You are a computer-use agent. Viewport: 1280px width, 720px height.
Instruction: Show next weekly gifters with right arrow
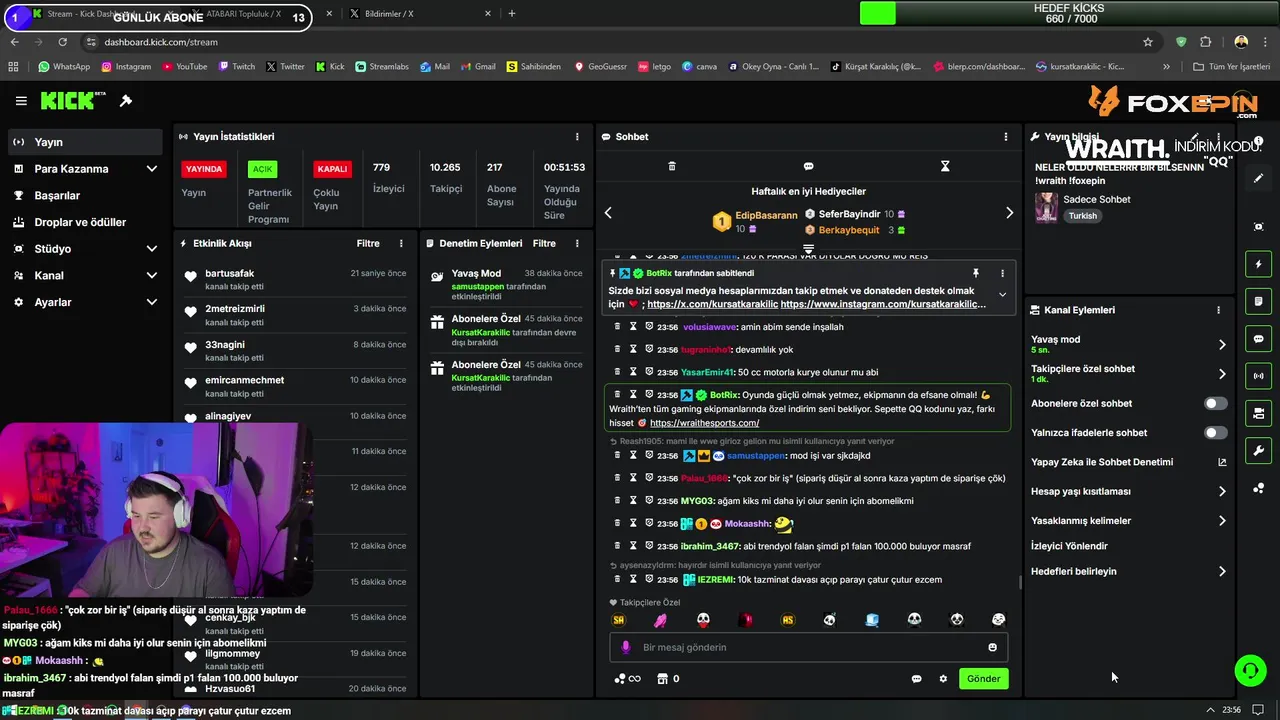[1009, 213]
